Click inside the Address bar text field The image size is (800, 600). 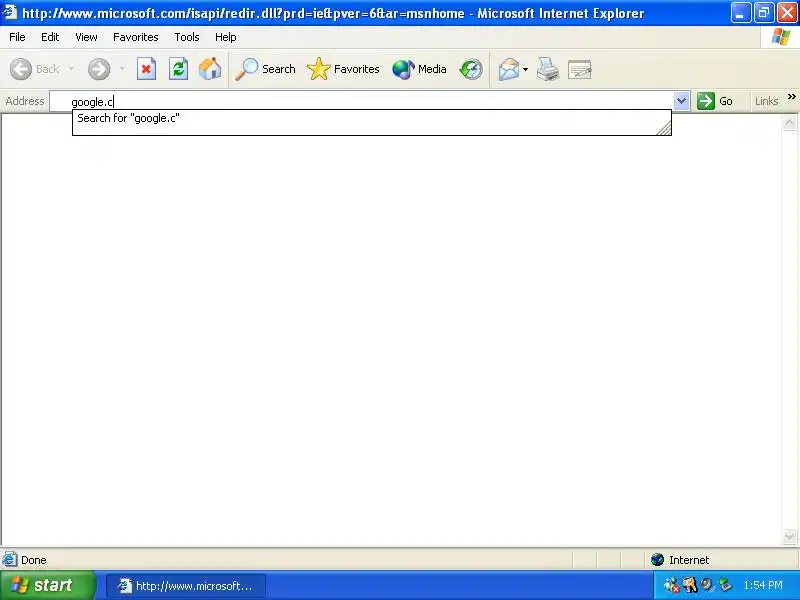[x=362, y=102]
